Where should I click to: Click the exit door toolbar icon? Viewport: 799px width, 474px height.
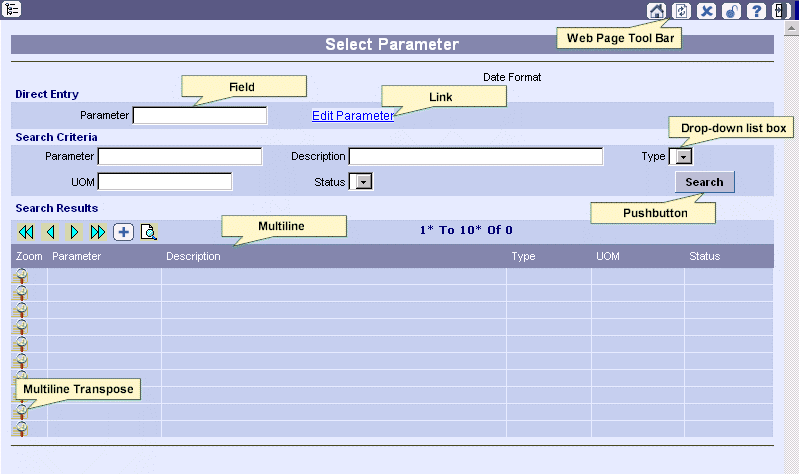(781, 11)
